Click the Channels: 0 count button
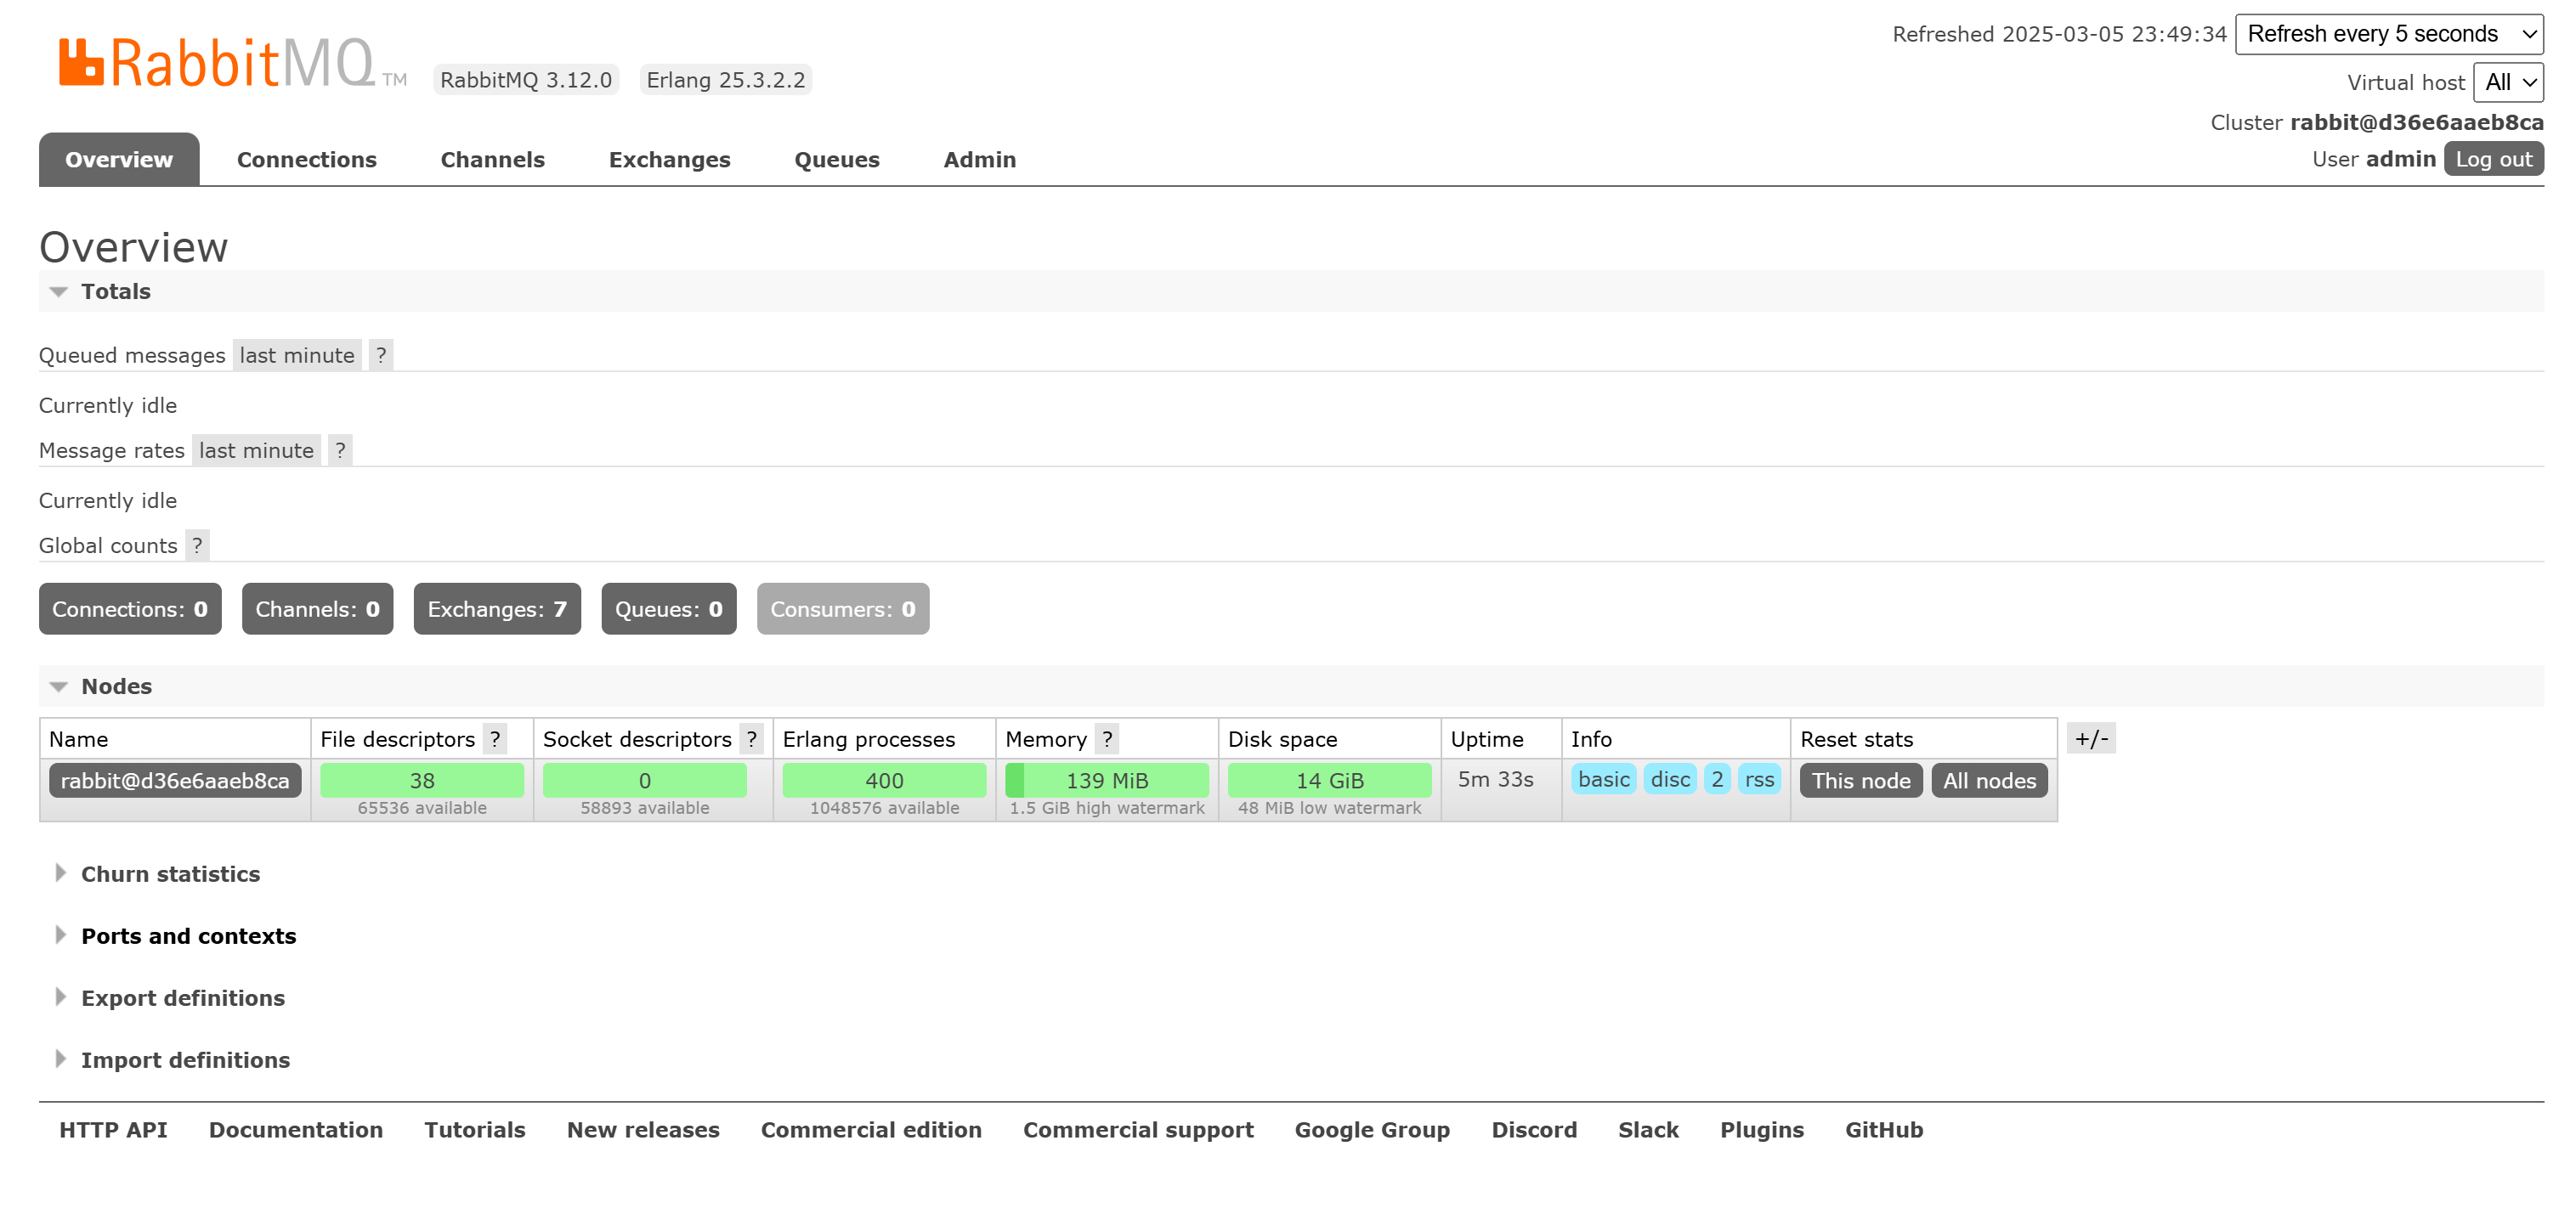Image resolution: width=2576 pixels, height=1214 pixels. 318,609
